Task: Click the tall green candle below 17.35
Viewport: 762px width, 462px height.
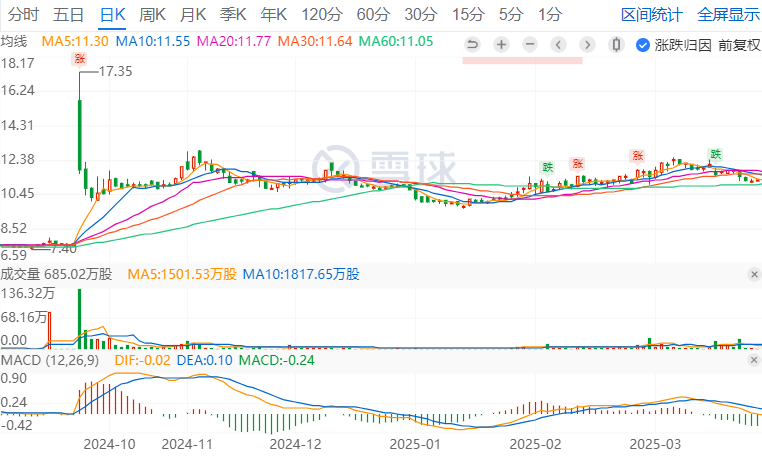Action: pos(80,135)
